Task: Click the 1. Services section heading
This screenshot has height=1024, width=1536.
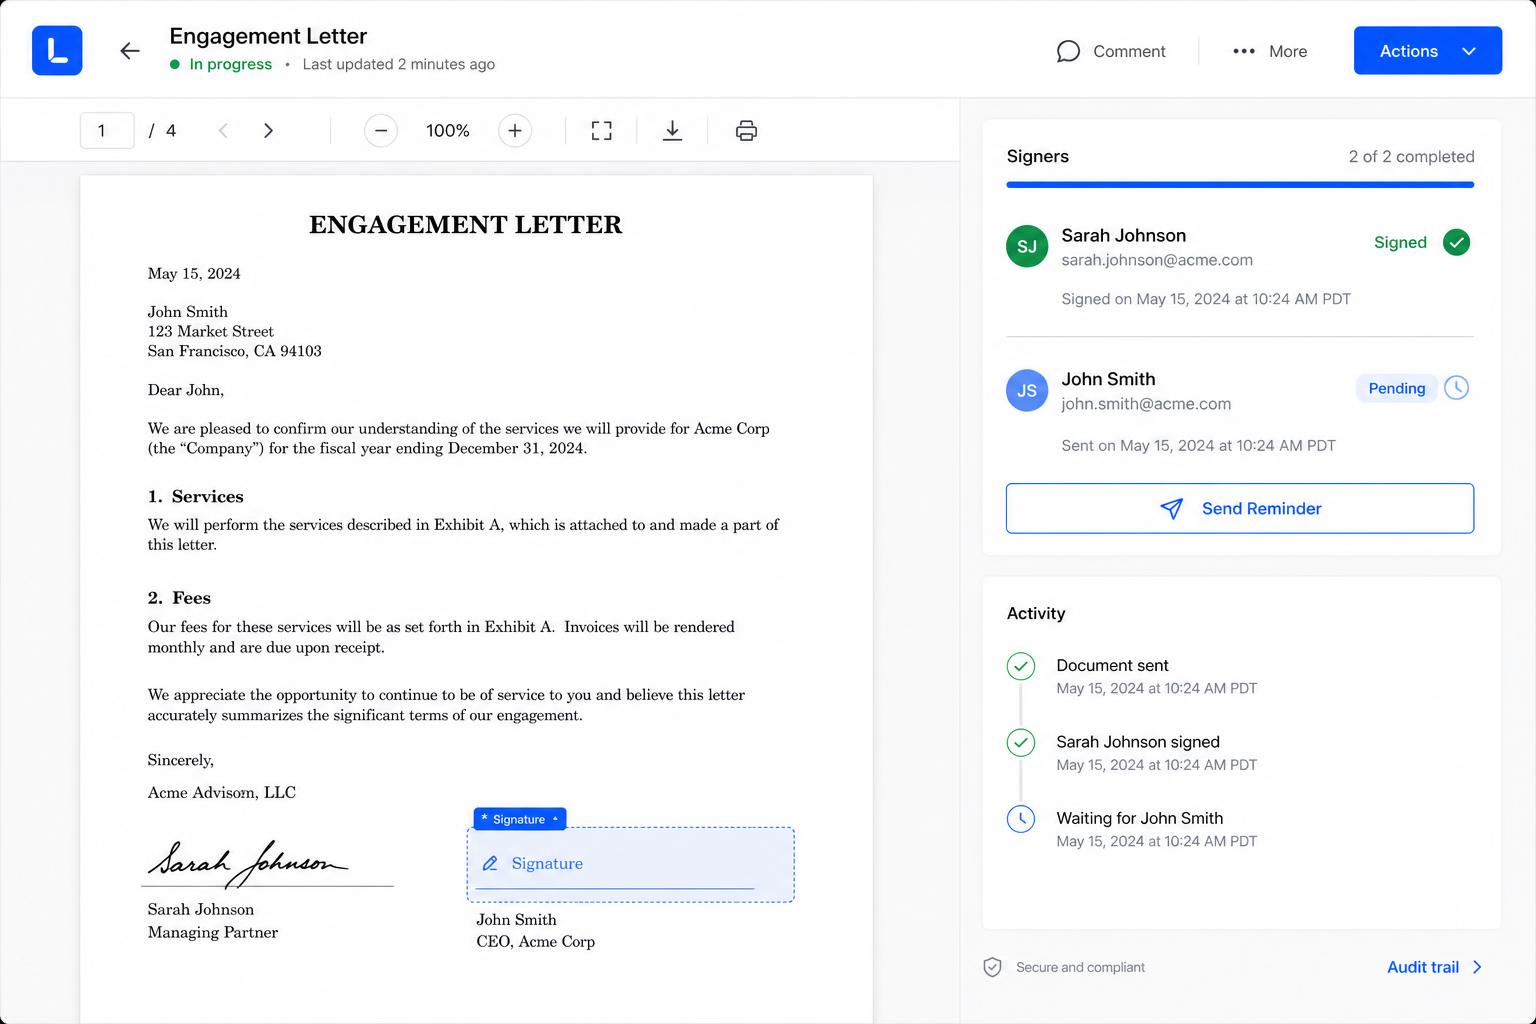Action: (196, 497)
